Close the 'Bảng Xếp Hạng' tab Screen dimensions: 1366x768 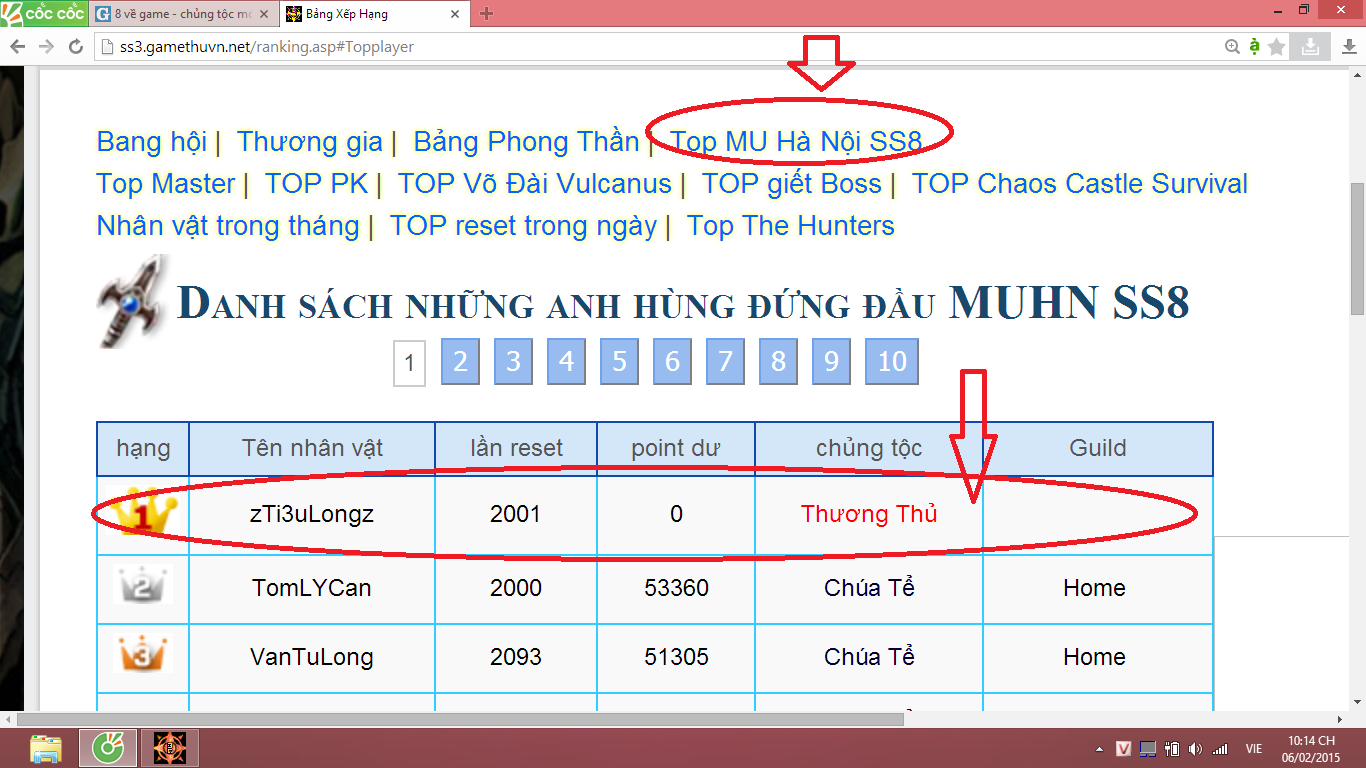point(455,14)
